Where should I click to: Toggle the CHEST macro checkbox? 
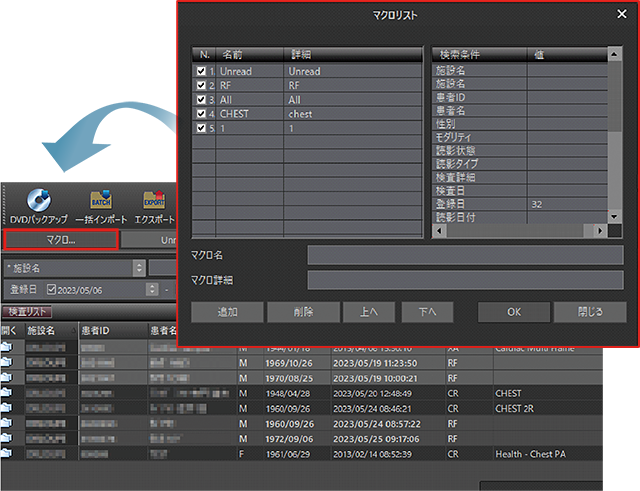203,114
